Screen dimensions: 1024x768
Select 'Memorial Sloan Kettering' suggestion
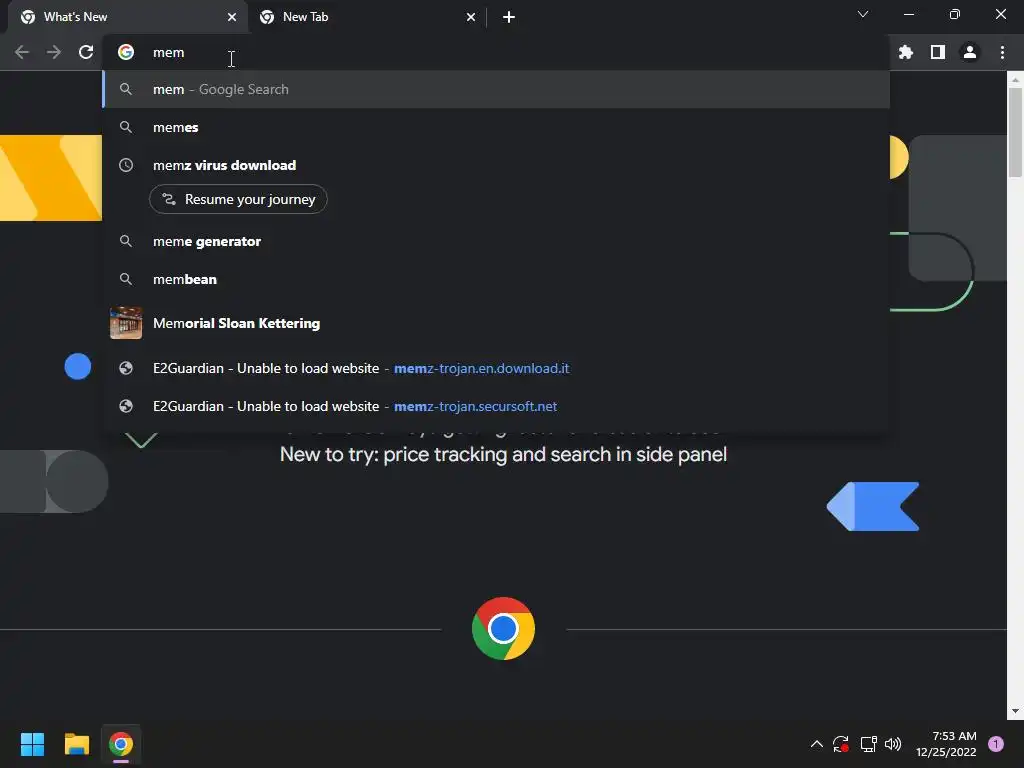click(x=496, y=323)
